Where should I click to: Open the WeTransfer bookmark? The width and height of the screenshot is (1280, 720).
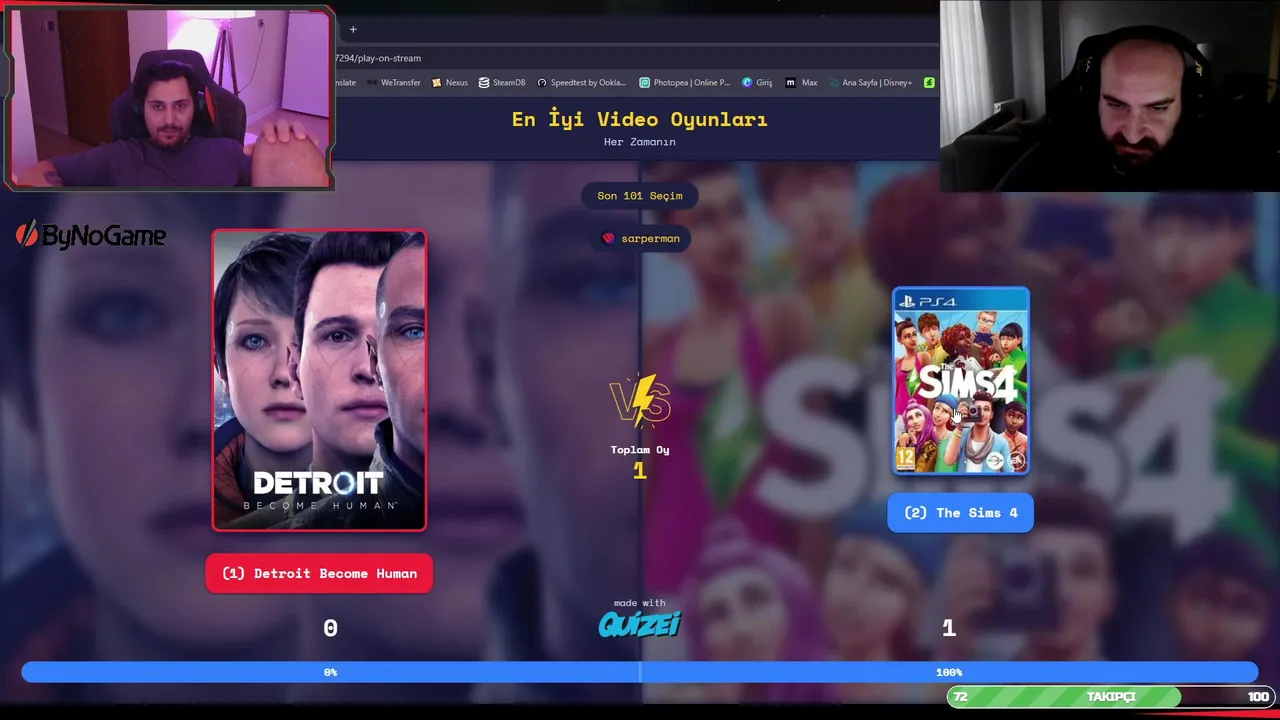(394, 83)
